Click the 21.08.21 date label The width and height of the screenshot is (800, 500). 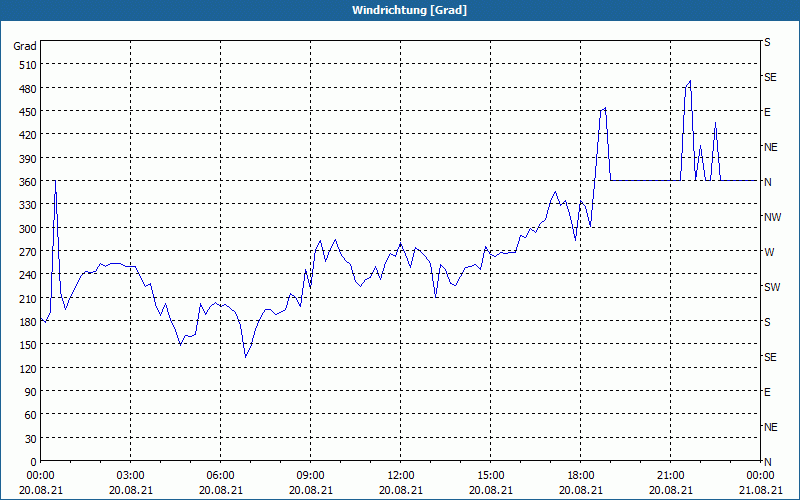pyautogui.click(x=759, y=490)
